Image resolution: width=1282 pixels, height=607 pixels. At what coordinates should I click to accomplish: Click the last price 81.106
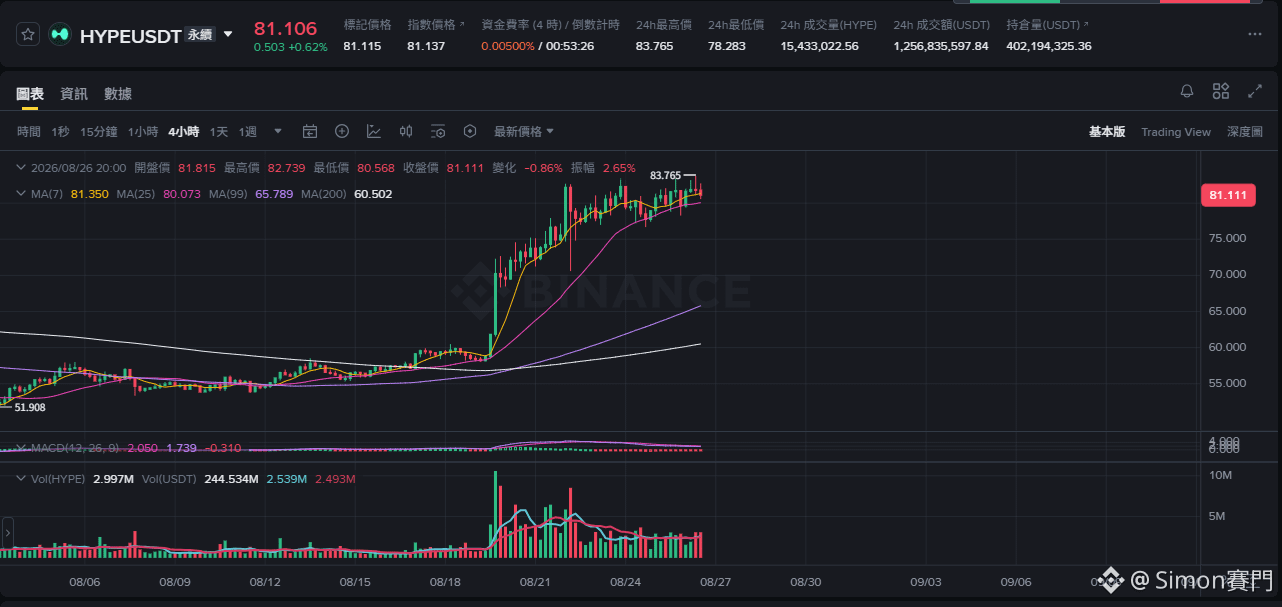click(x=285, y=28)
